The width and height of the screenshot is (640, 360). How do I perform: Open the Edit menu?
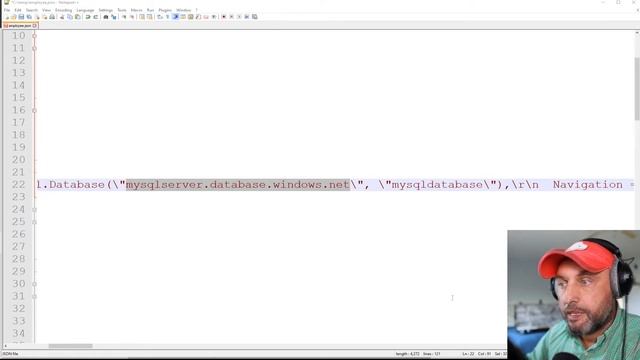18,10
